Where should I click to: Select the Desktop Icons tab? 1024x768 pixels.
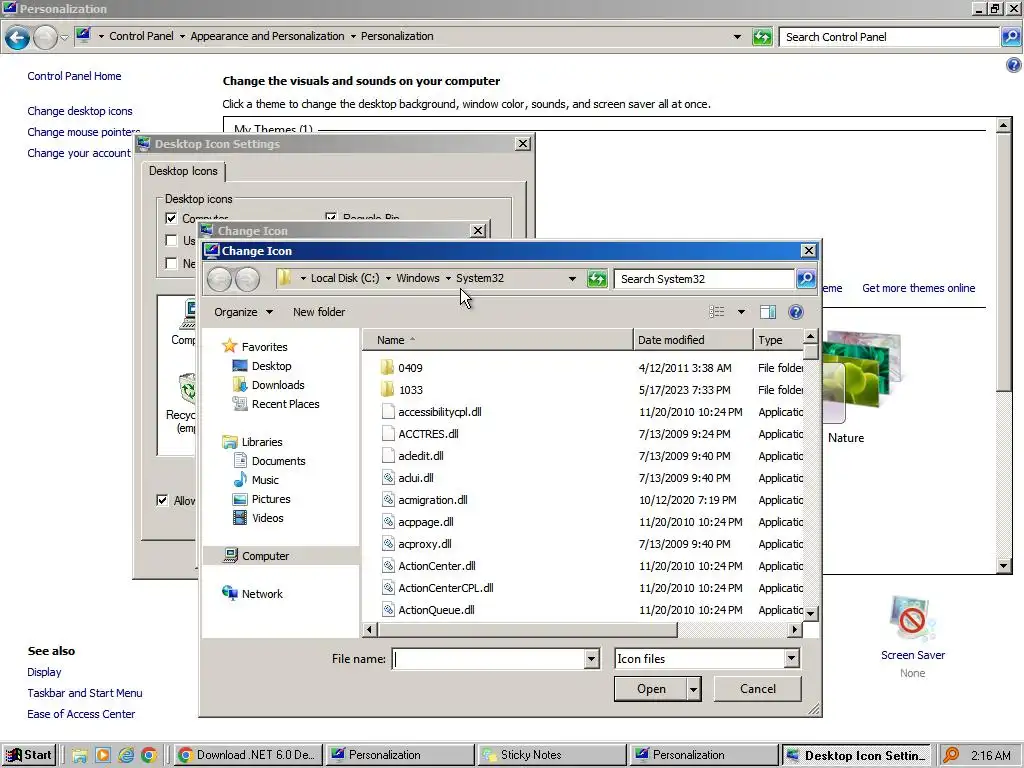[183, 171]
